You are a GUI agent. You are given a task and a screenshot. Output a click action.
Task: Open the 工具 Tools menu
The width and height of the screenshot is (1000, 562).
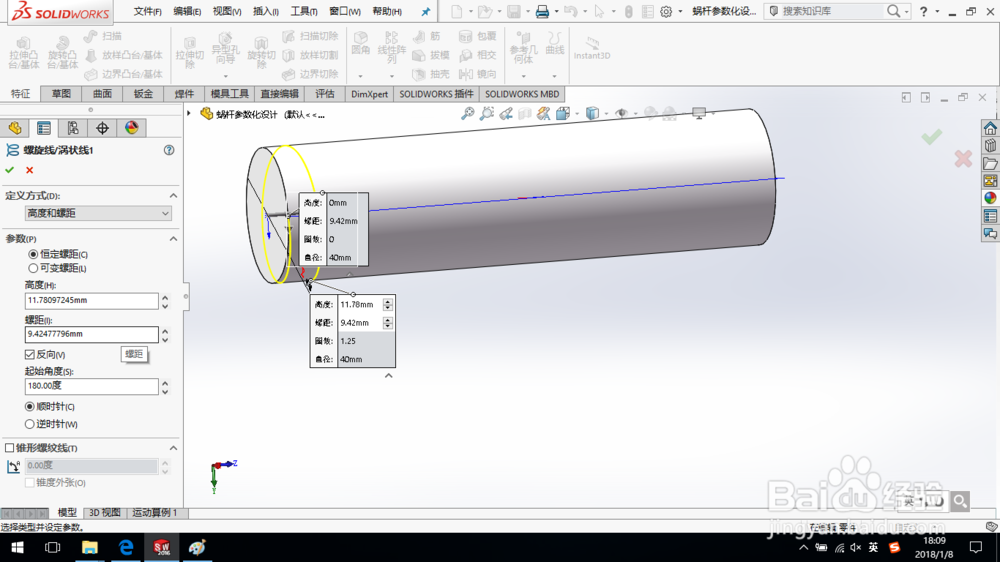(x=304, y=11)
